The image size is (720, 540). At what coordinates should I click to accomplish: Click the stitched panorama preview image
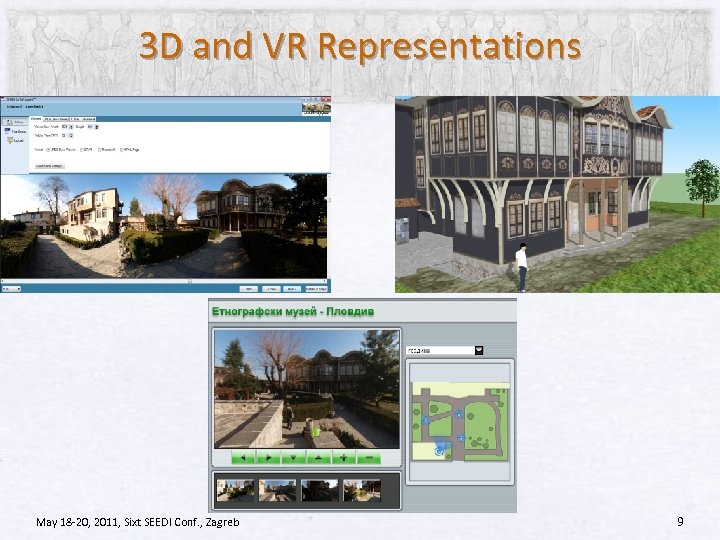164,226
